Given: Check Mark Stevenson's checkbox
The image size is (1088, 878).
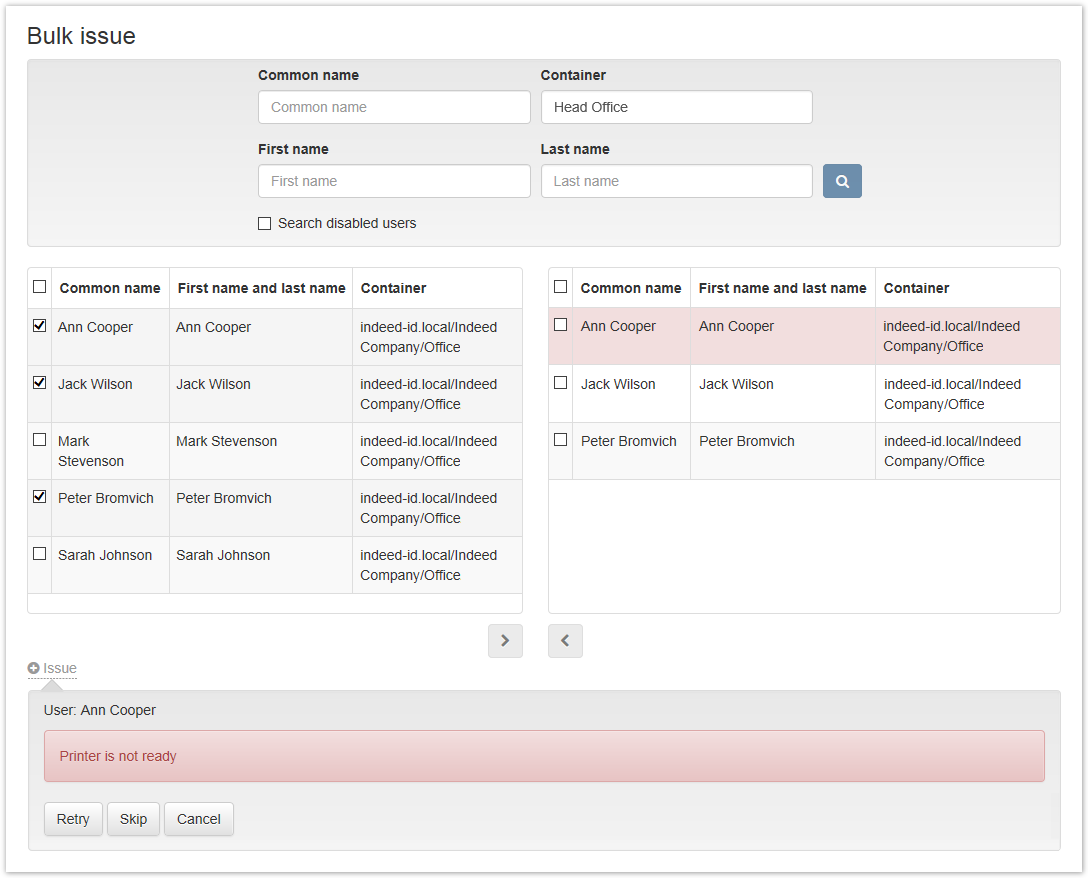Looking at the screenshot, I should coord(40,440).
